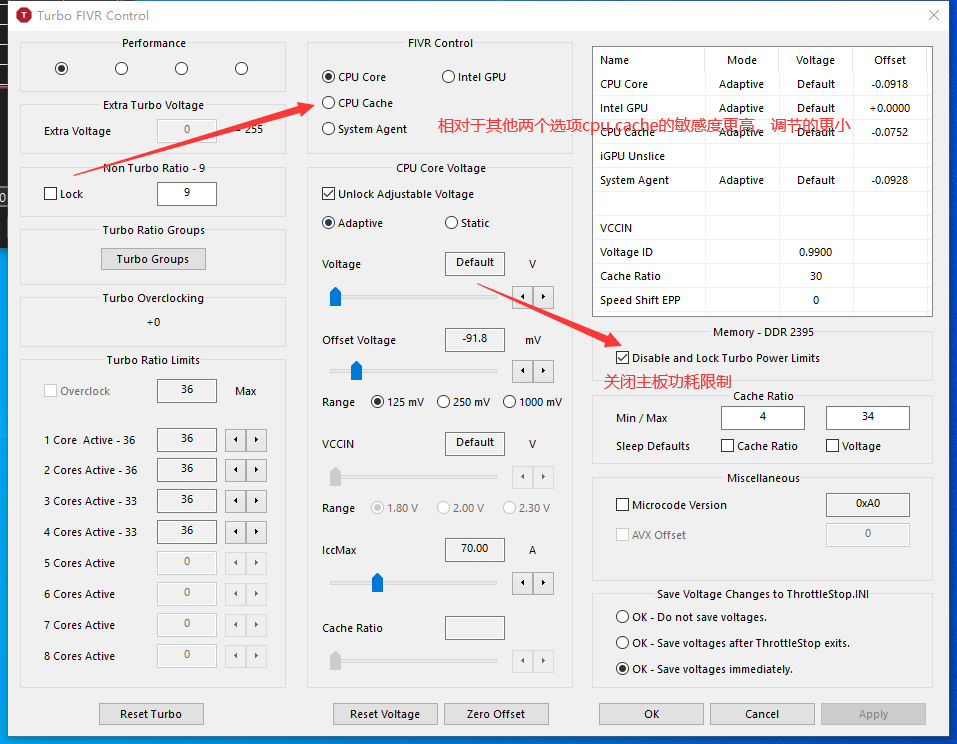Lower the 2 Cores Active ratio

(x=236, y=470)
